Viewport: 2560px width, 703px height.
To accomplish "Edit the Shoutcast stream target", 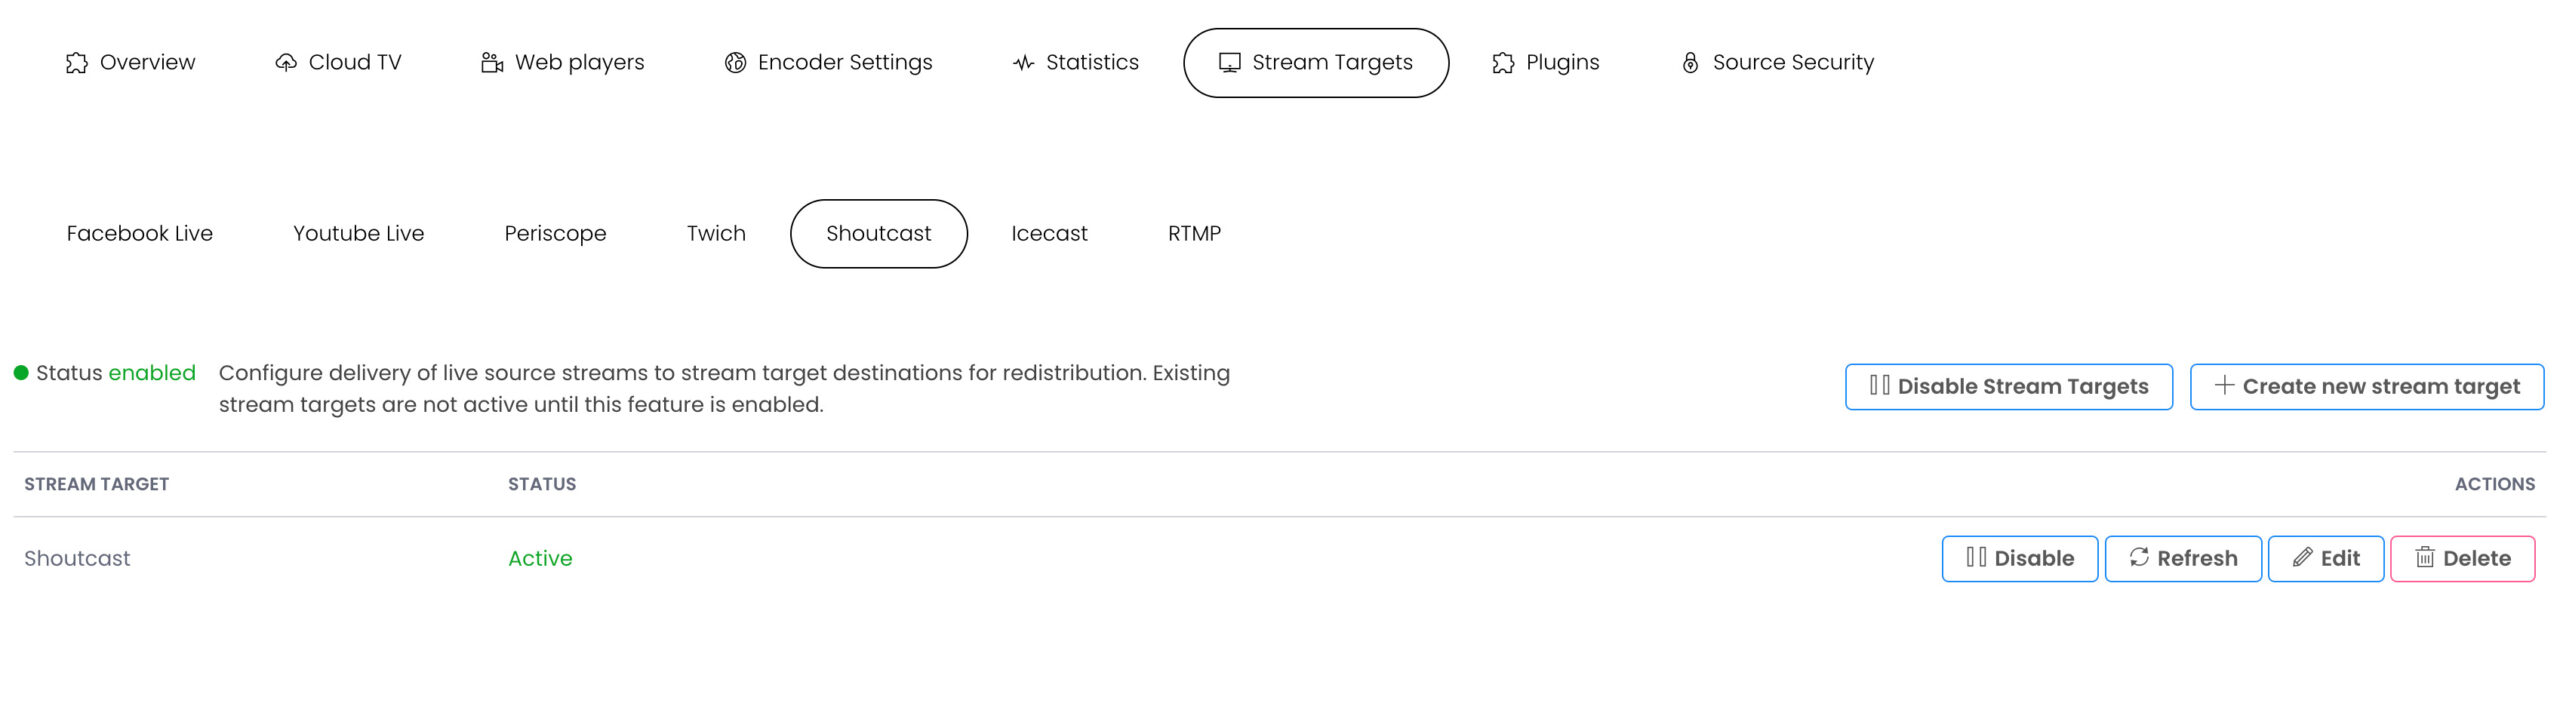I will point(2325,559).
